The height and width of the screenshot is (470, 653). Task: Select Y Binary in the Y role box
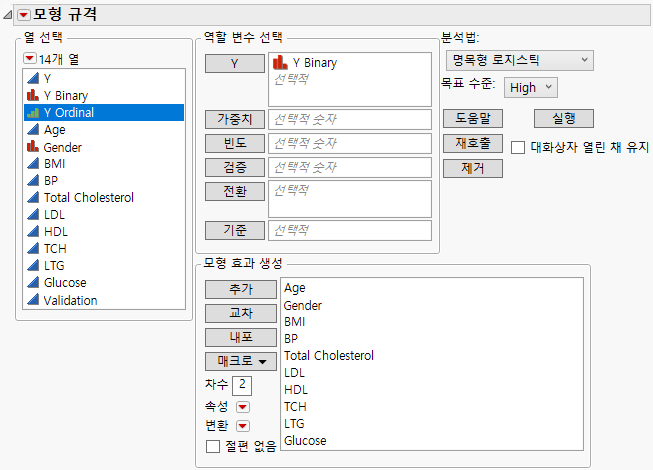pyautogui.click(x=314, y=63)
